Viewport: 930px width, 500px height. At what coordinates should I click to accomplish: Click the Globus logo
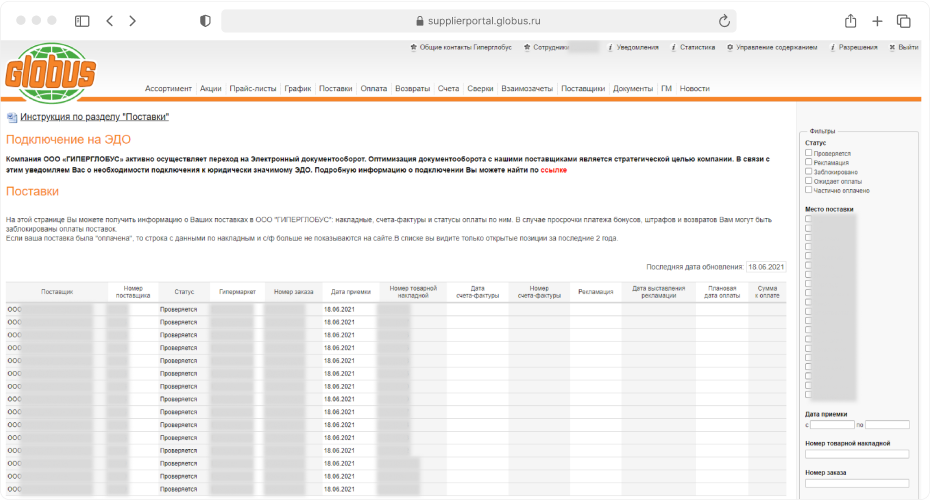[51, 72]
